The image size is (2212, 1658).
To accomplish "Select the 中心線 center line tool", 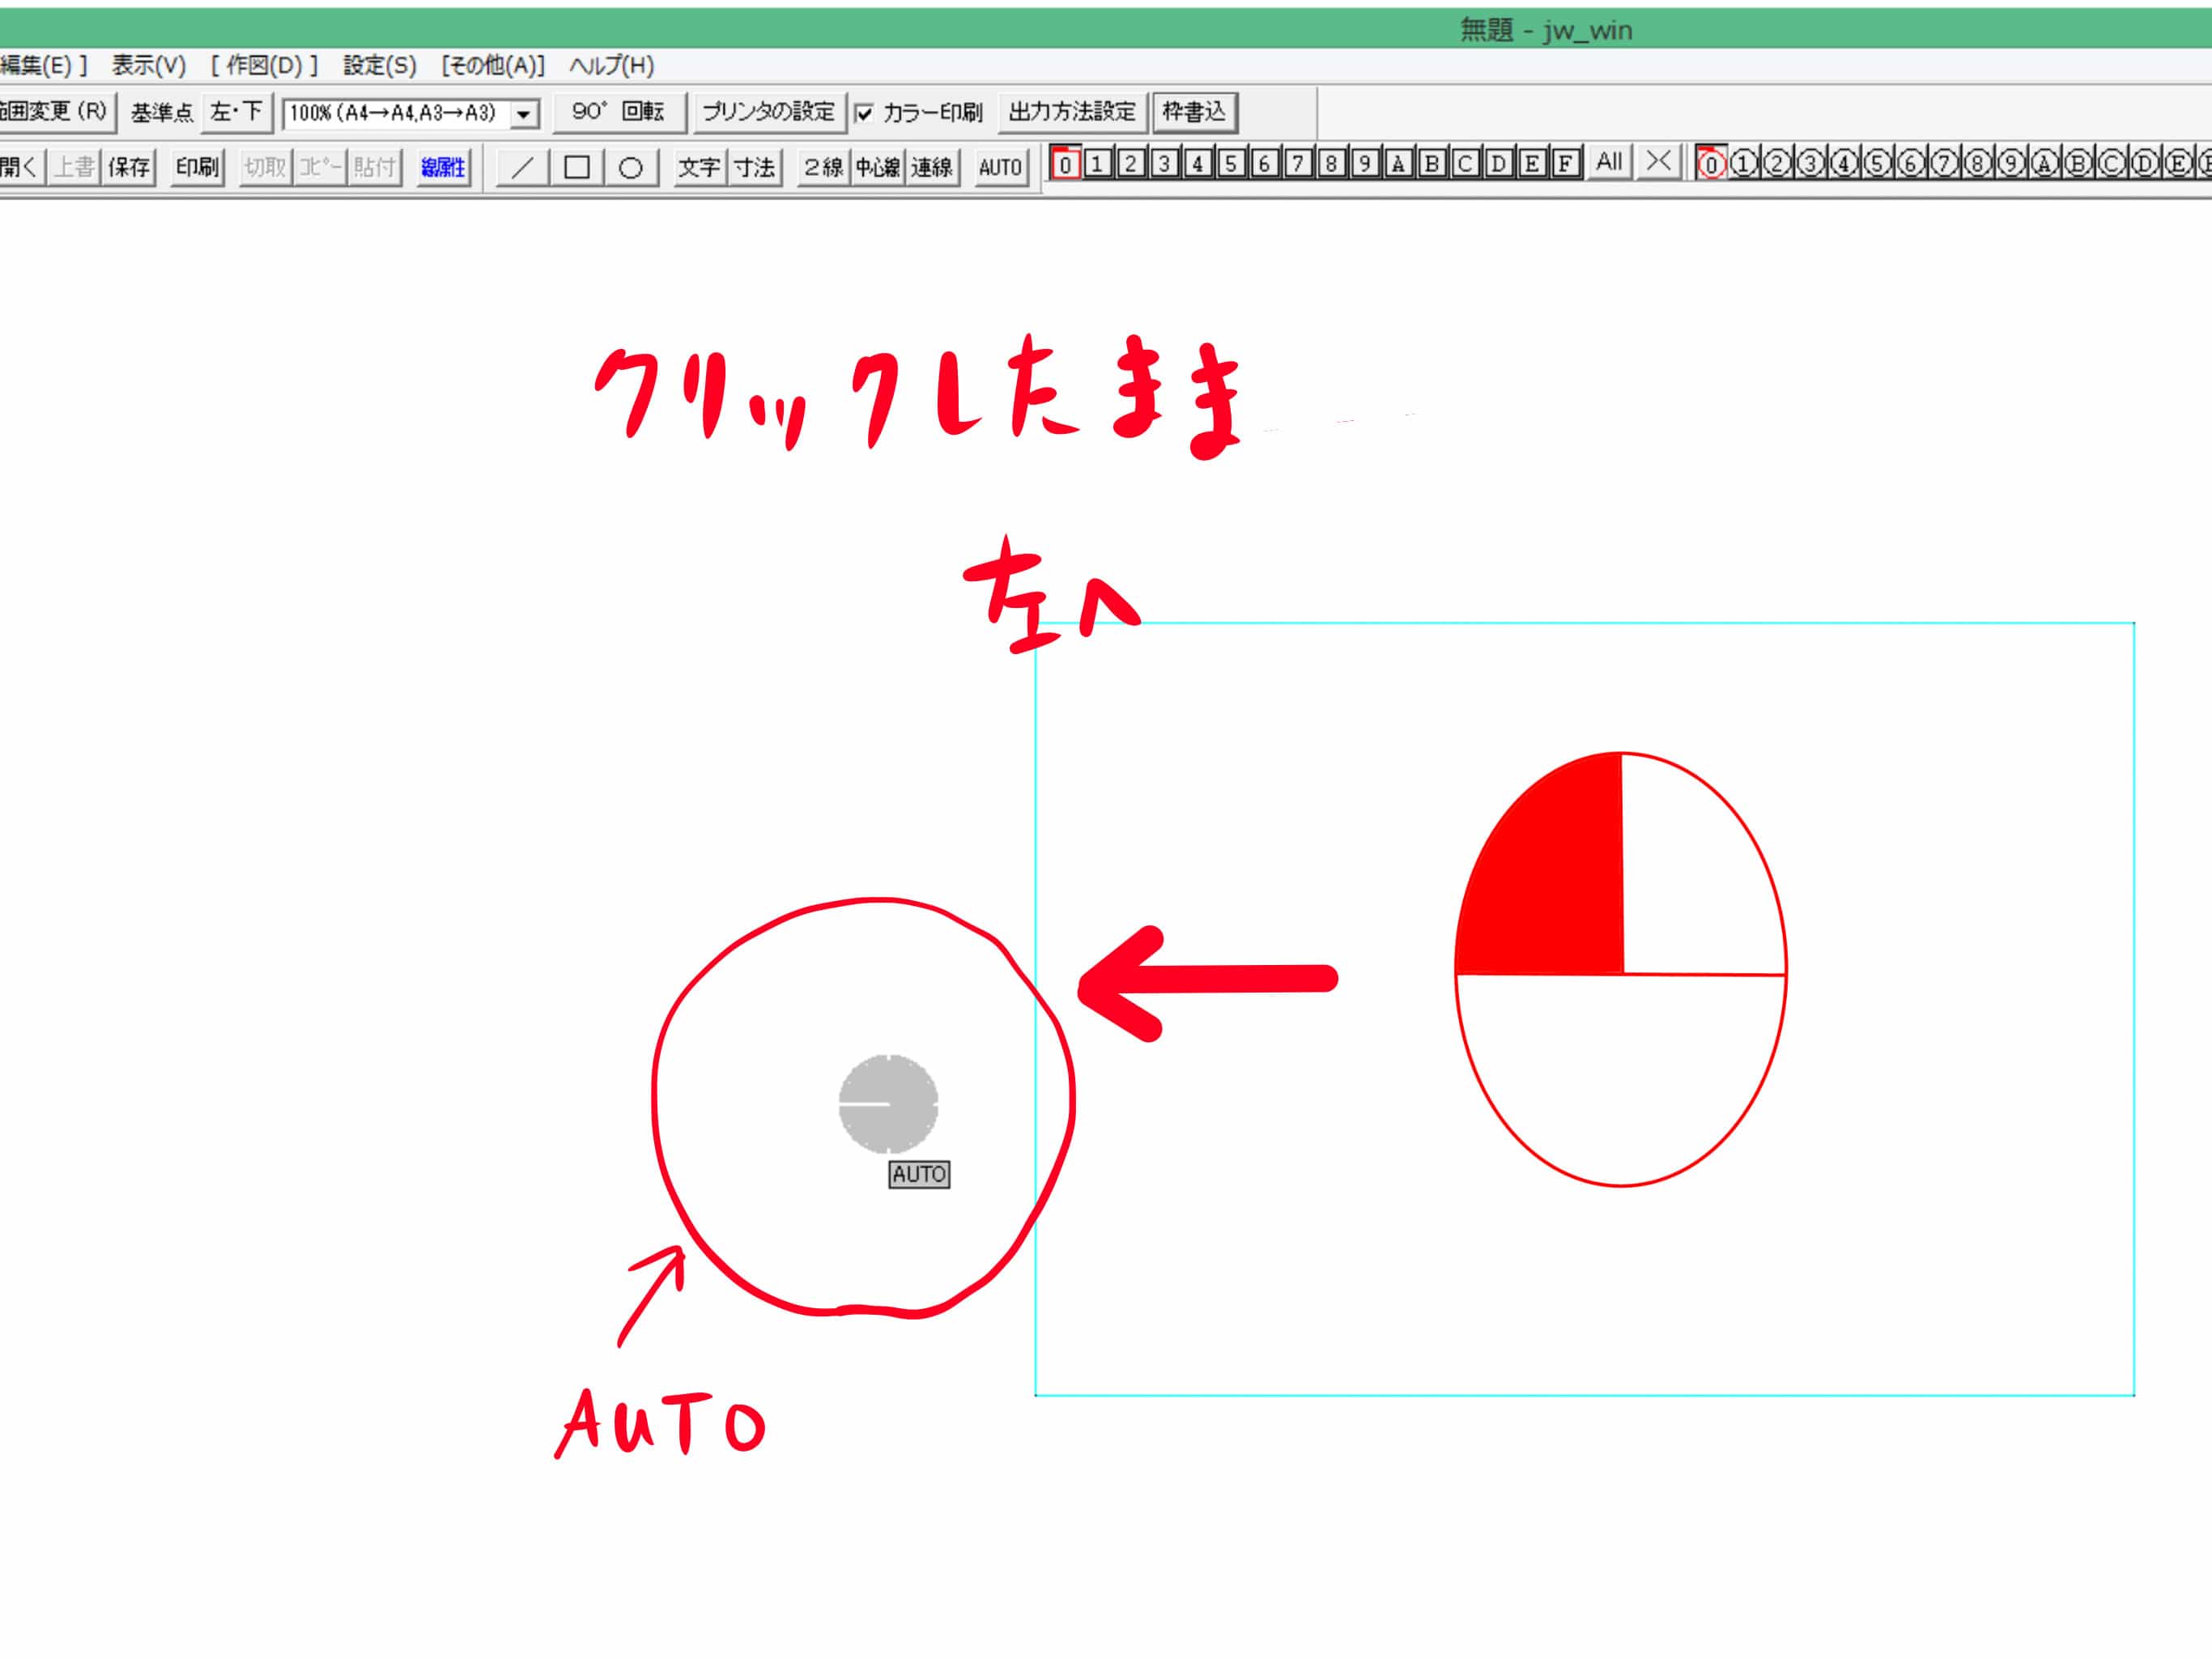I will click(878, 167).
